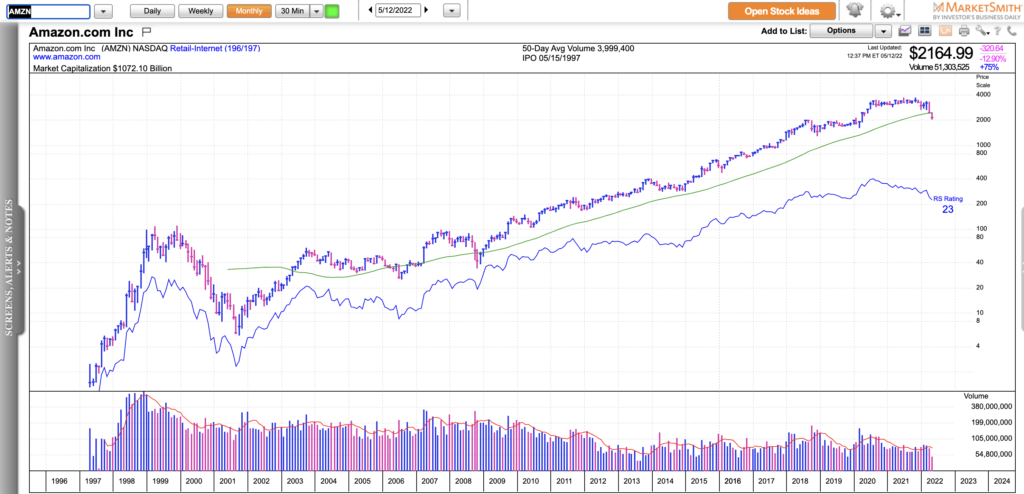Click the phone contact icon
This screenshot has width=1024, height=494.
coord(1012,31)
